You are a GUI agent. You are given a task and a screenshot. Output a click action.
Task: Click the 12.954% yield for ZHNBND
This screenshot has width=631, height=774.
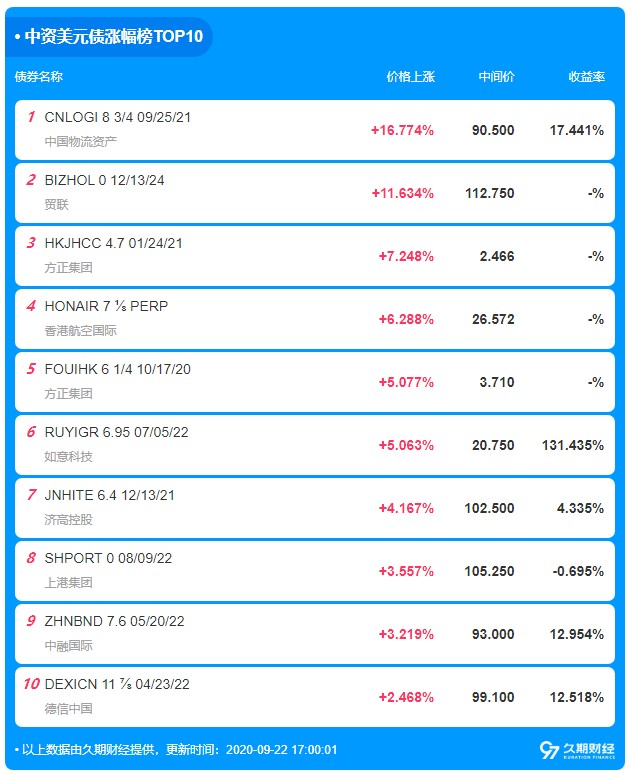pyautogui.click(x=577, y=634)
